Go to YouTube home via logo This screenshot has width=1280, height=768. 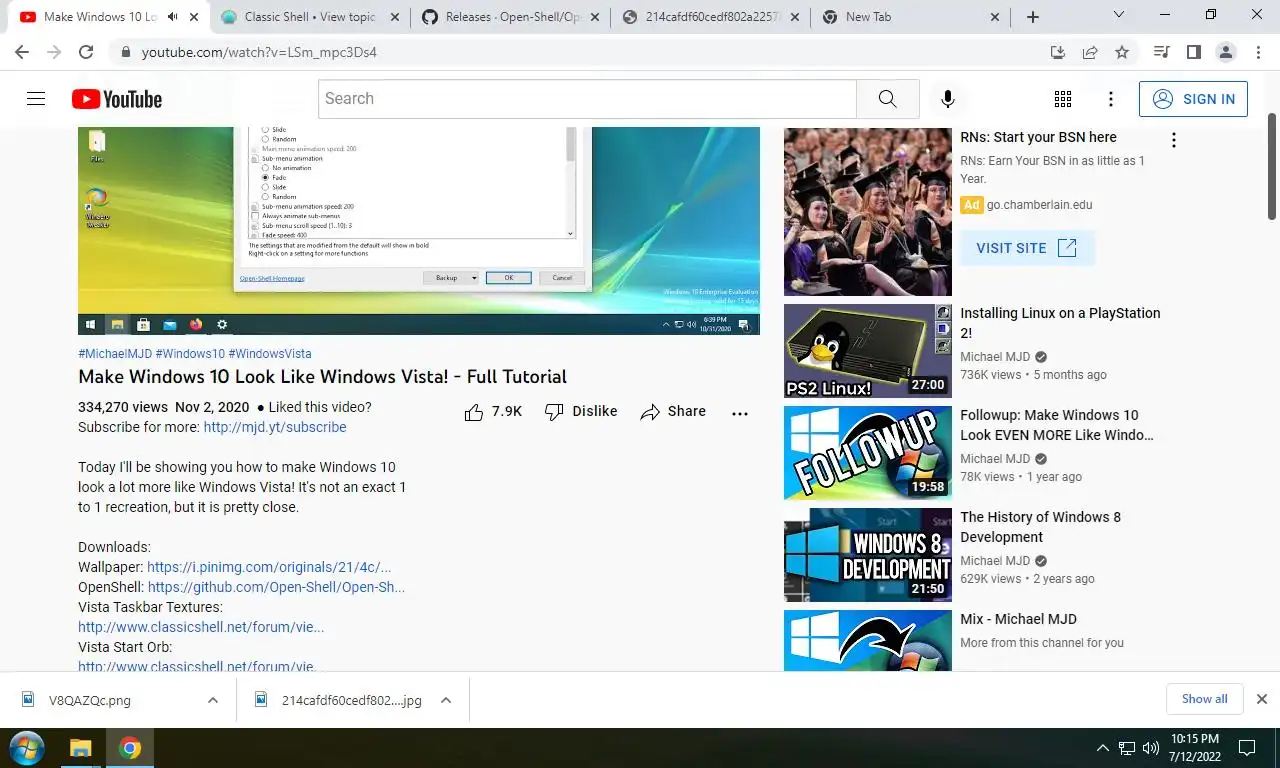click(x=117, y=99)
